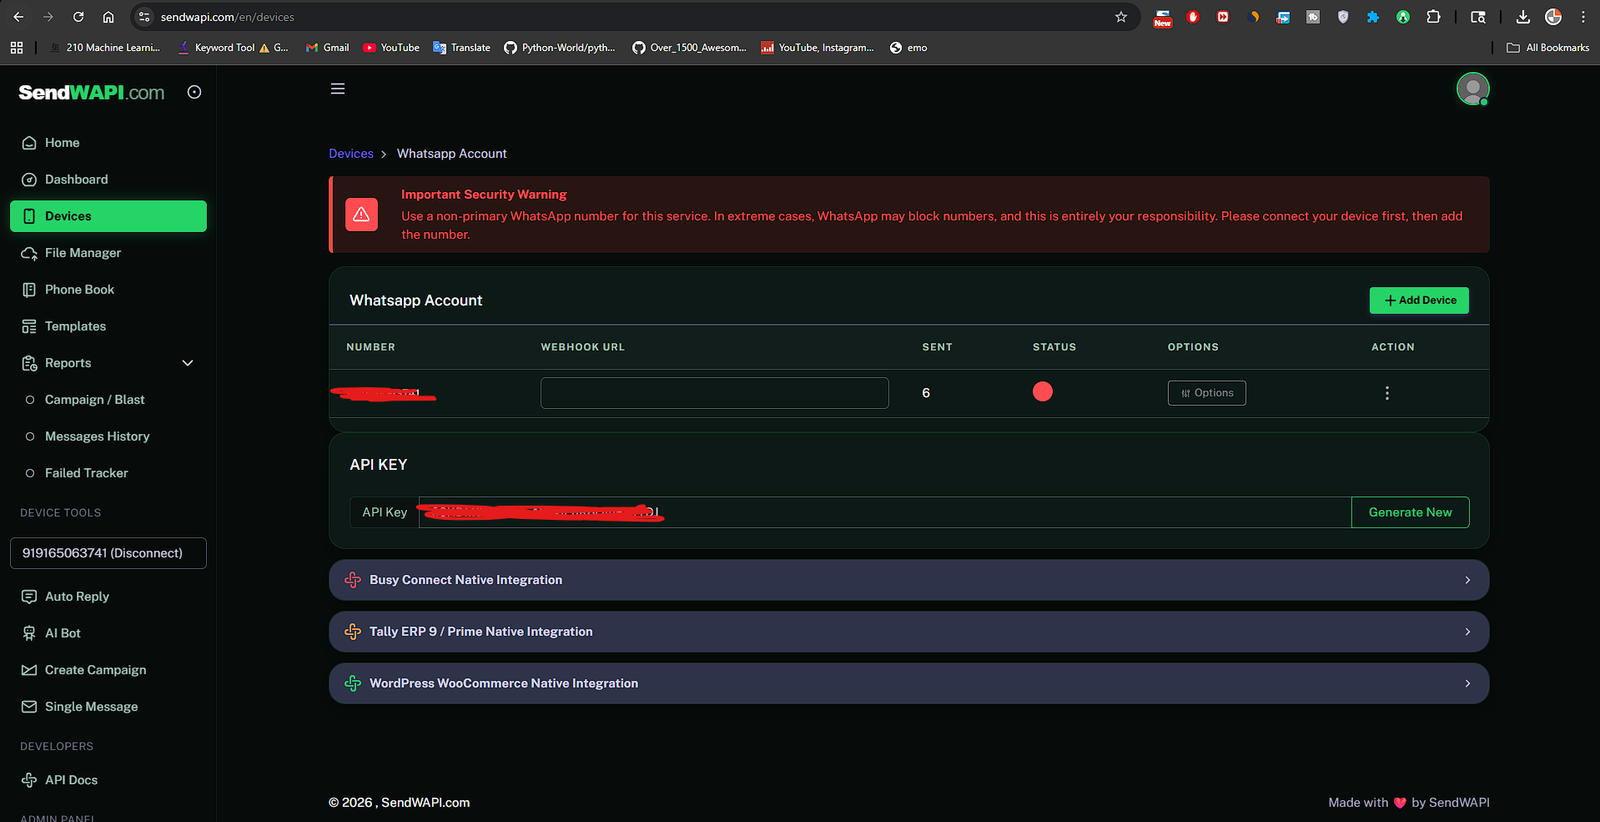Open the 210 Machine Learni... bookmark
The image size is (1600, 822).
point(104,47)
